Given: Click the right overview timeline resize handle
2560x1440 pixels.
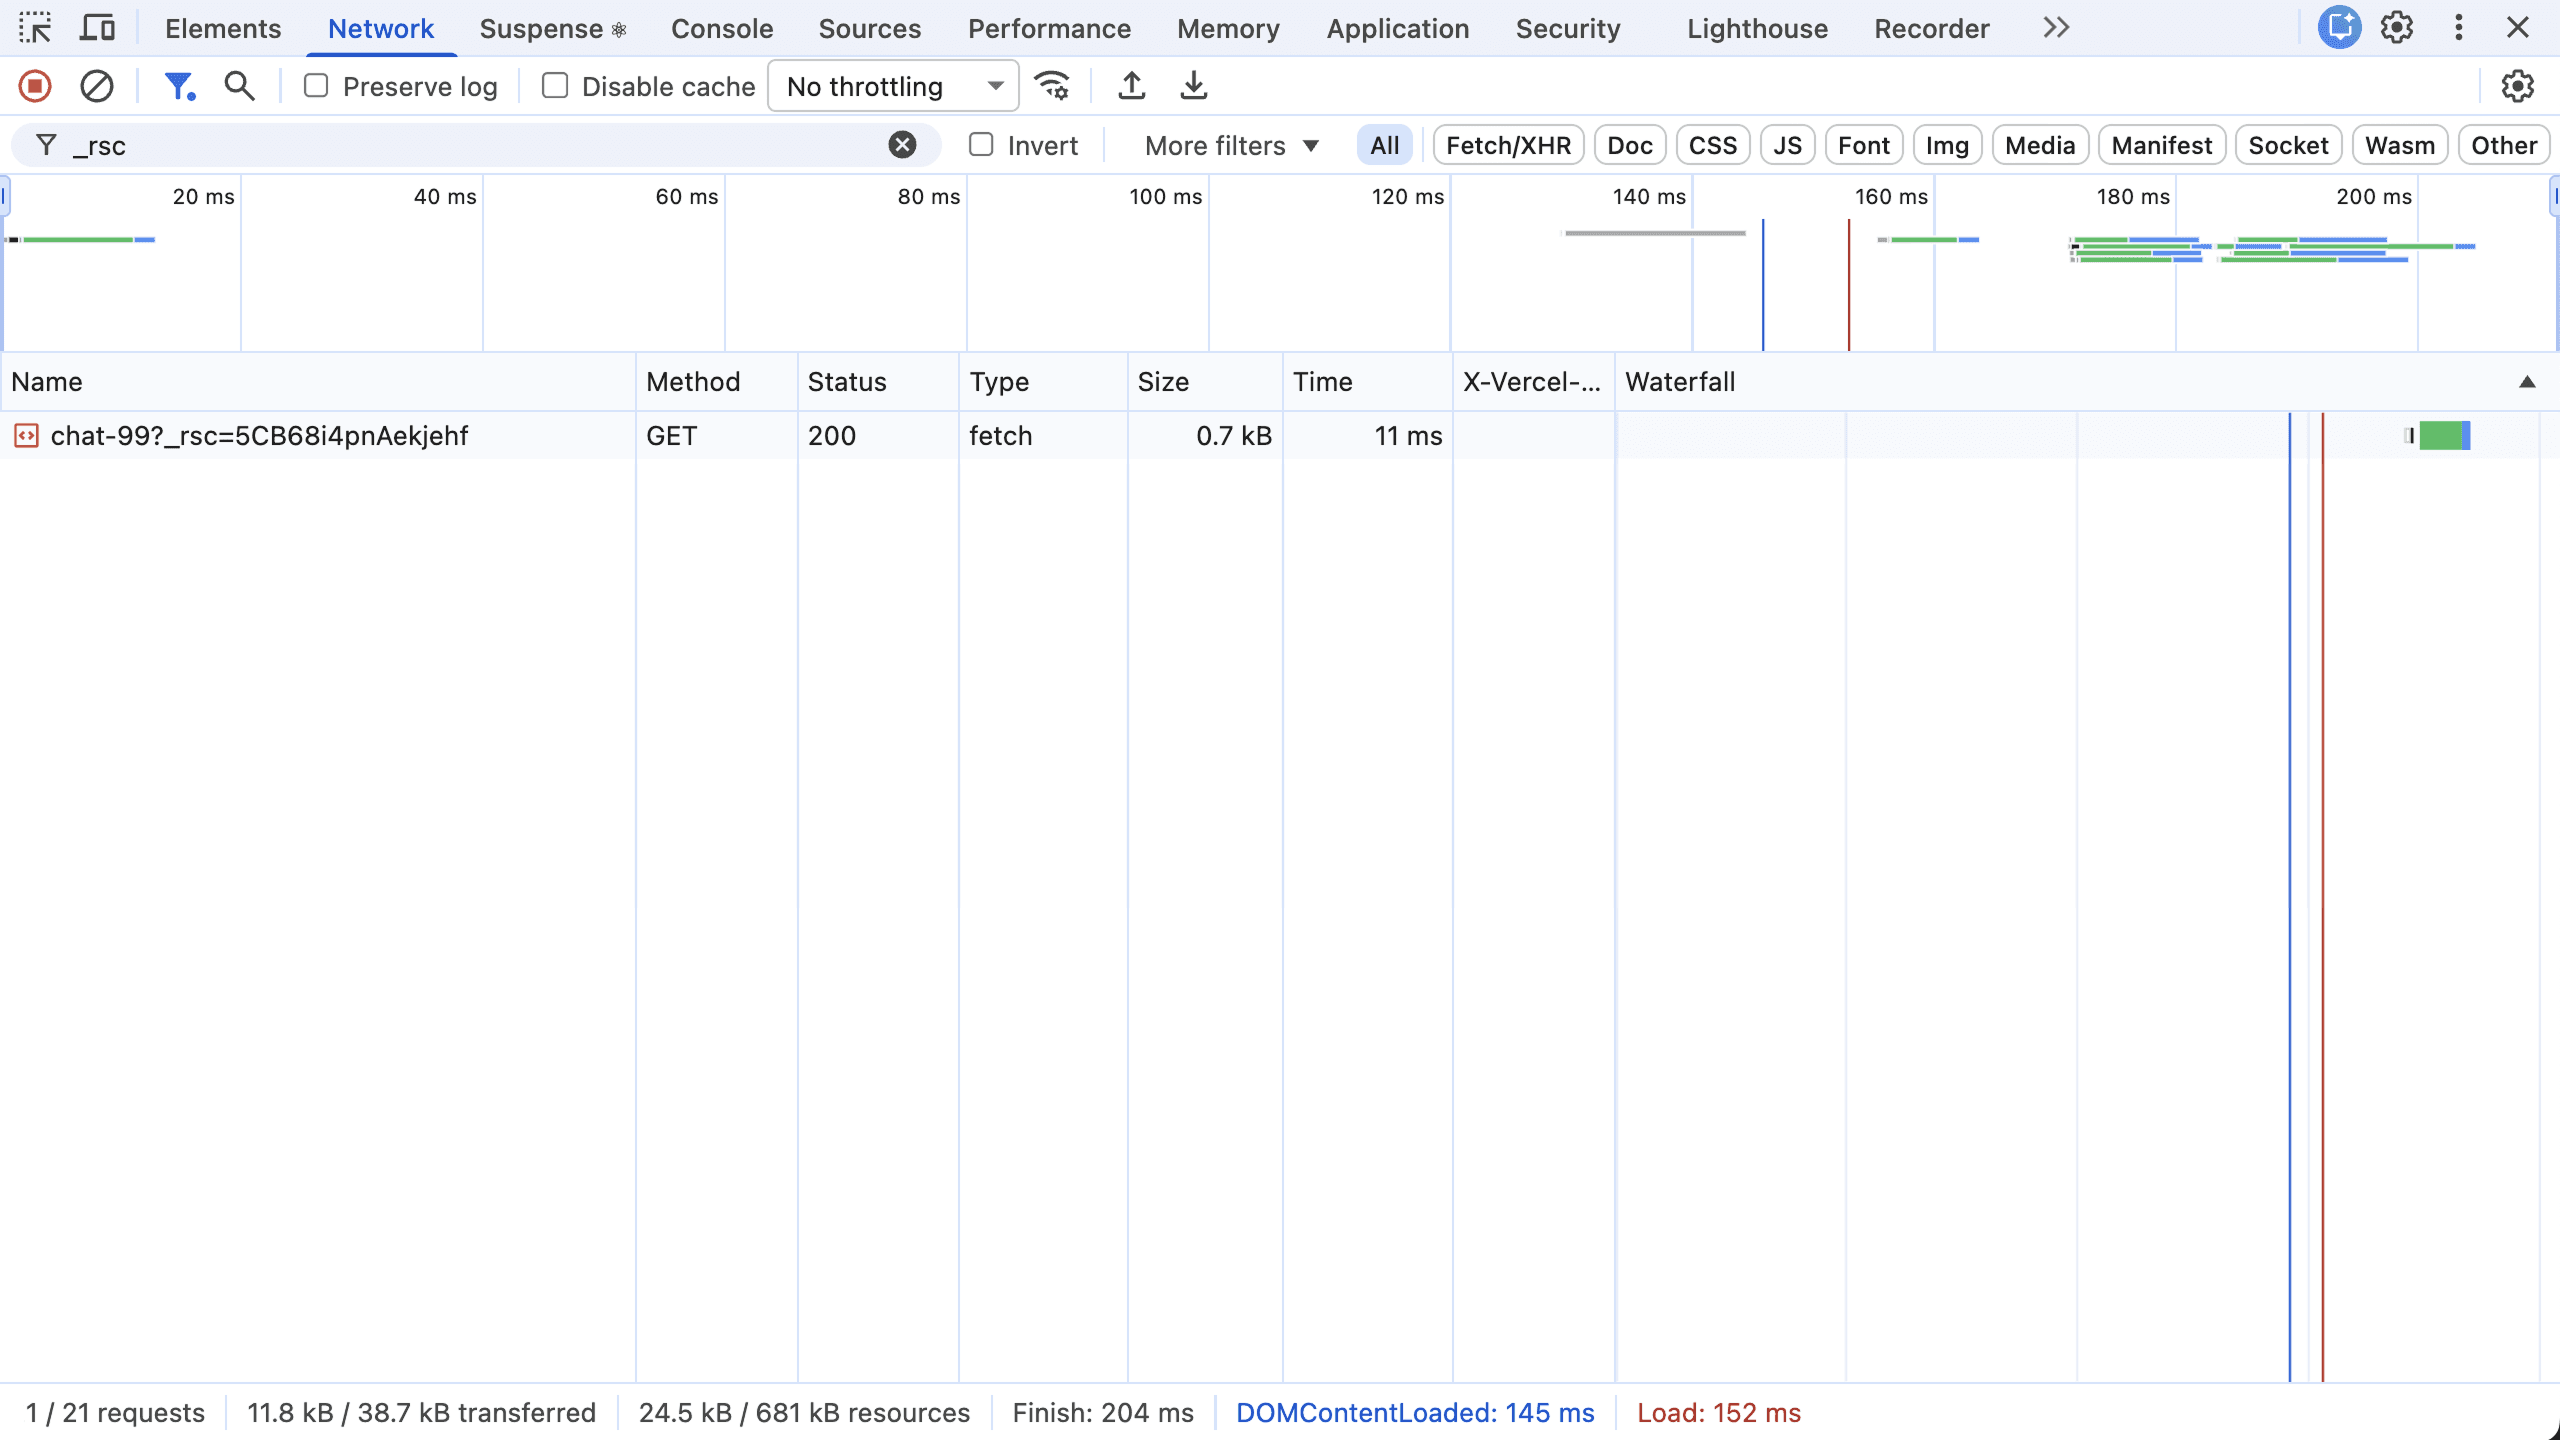Looking at the screenshot, I should click(2554, 197).
